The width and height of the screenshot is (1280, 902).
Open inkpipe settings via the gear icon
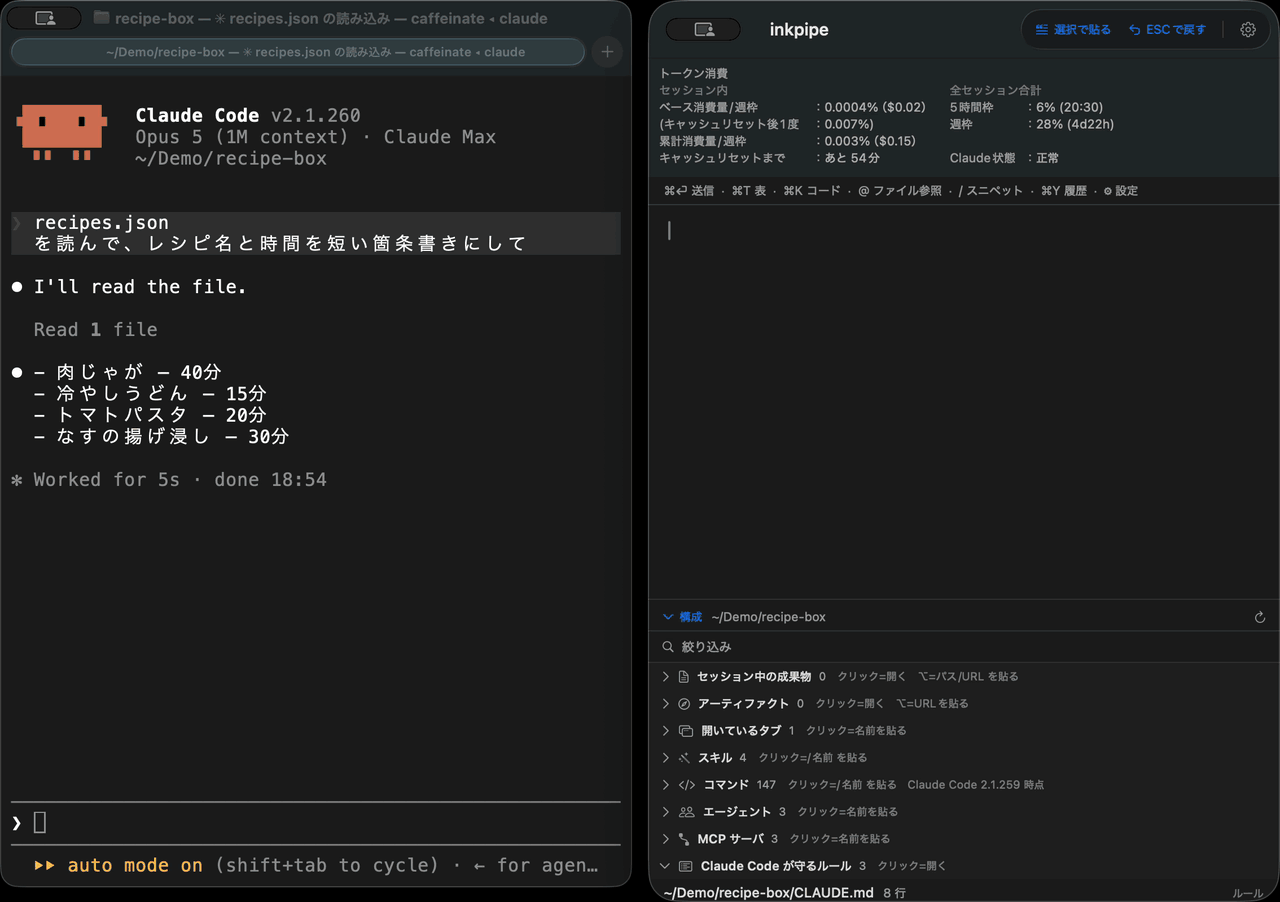tap(1247, 30)
